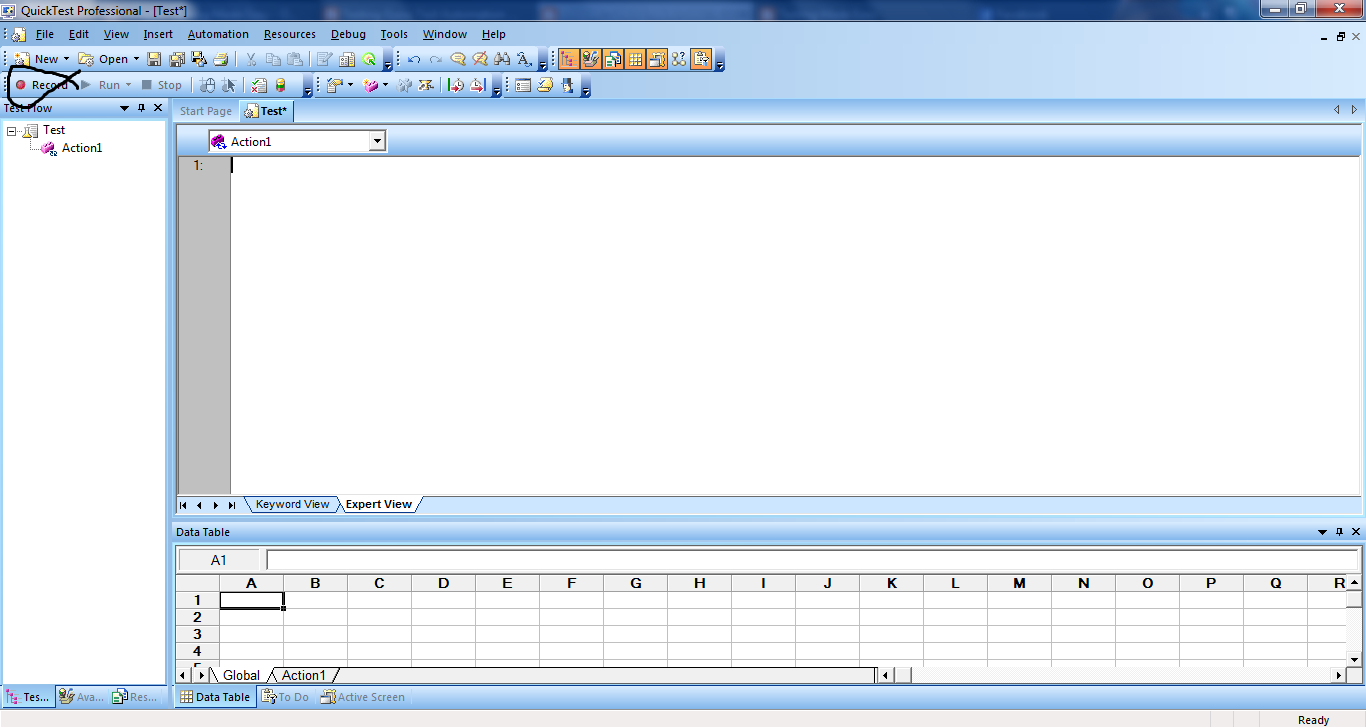1366x728 pixels.
Task: Click the yellow notes icon beside Object Spy
Action: (x=545, y=85)
